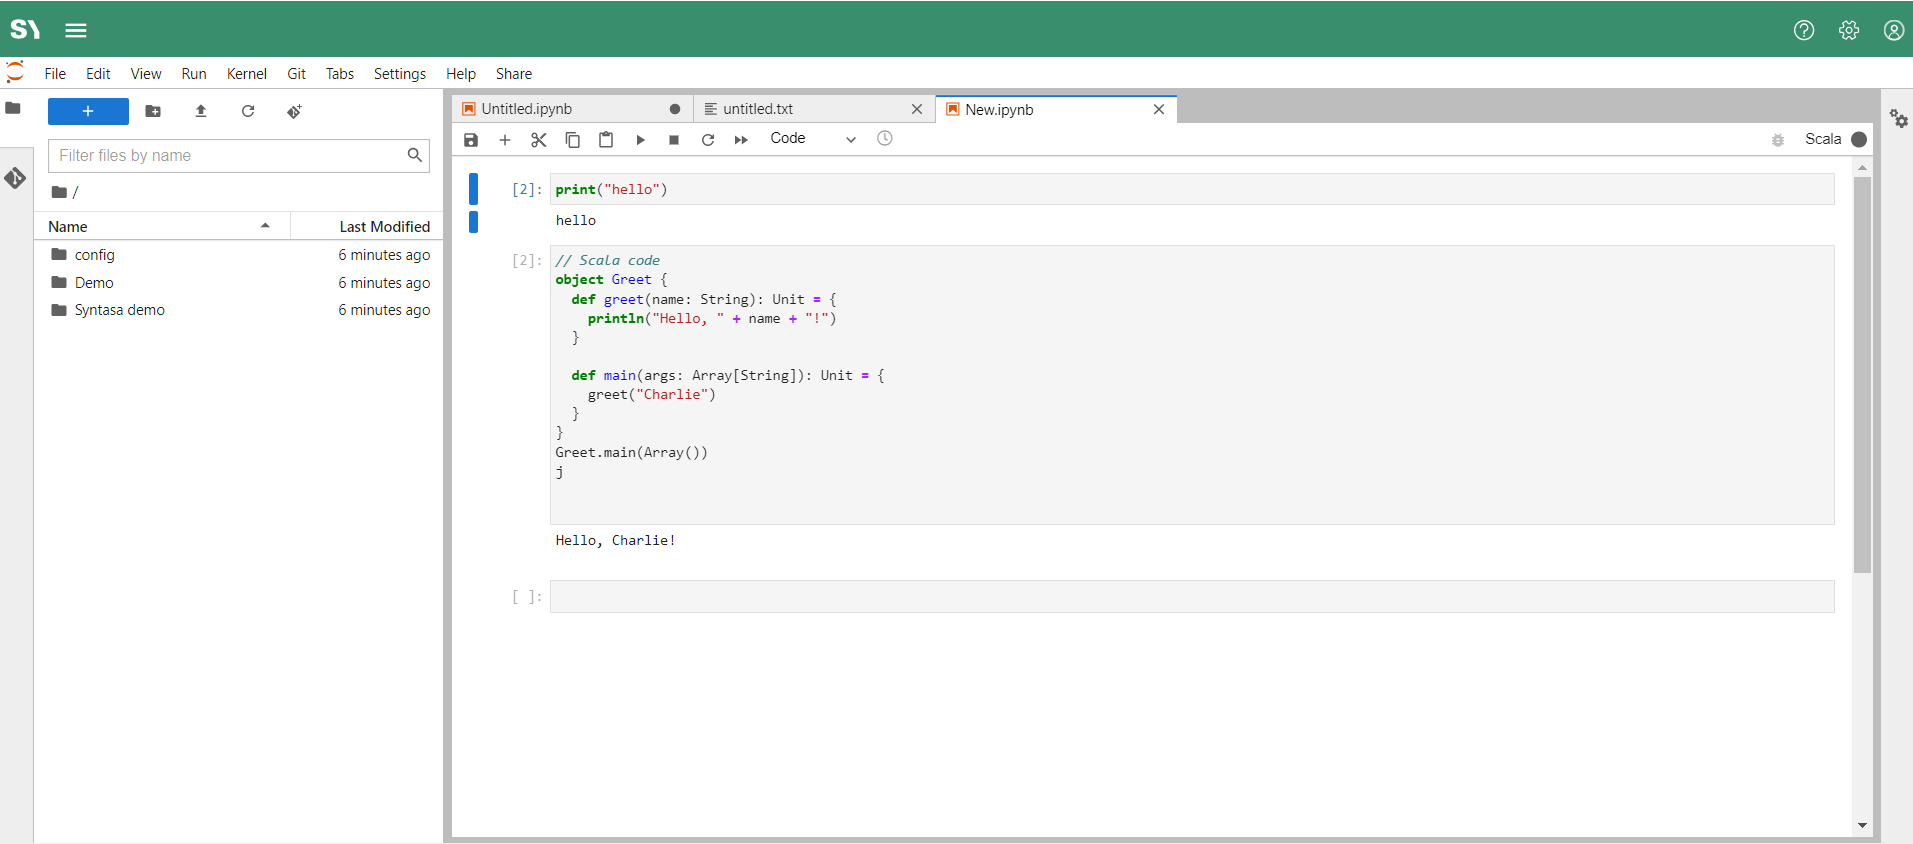This screenshot has width=1913, height=844.
Task: Interrupt the kernel using the stop icon
Action: tap(674, 140)
